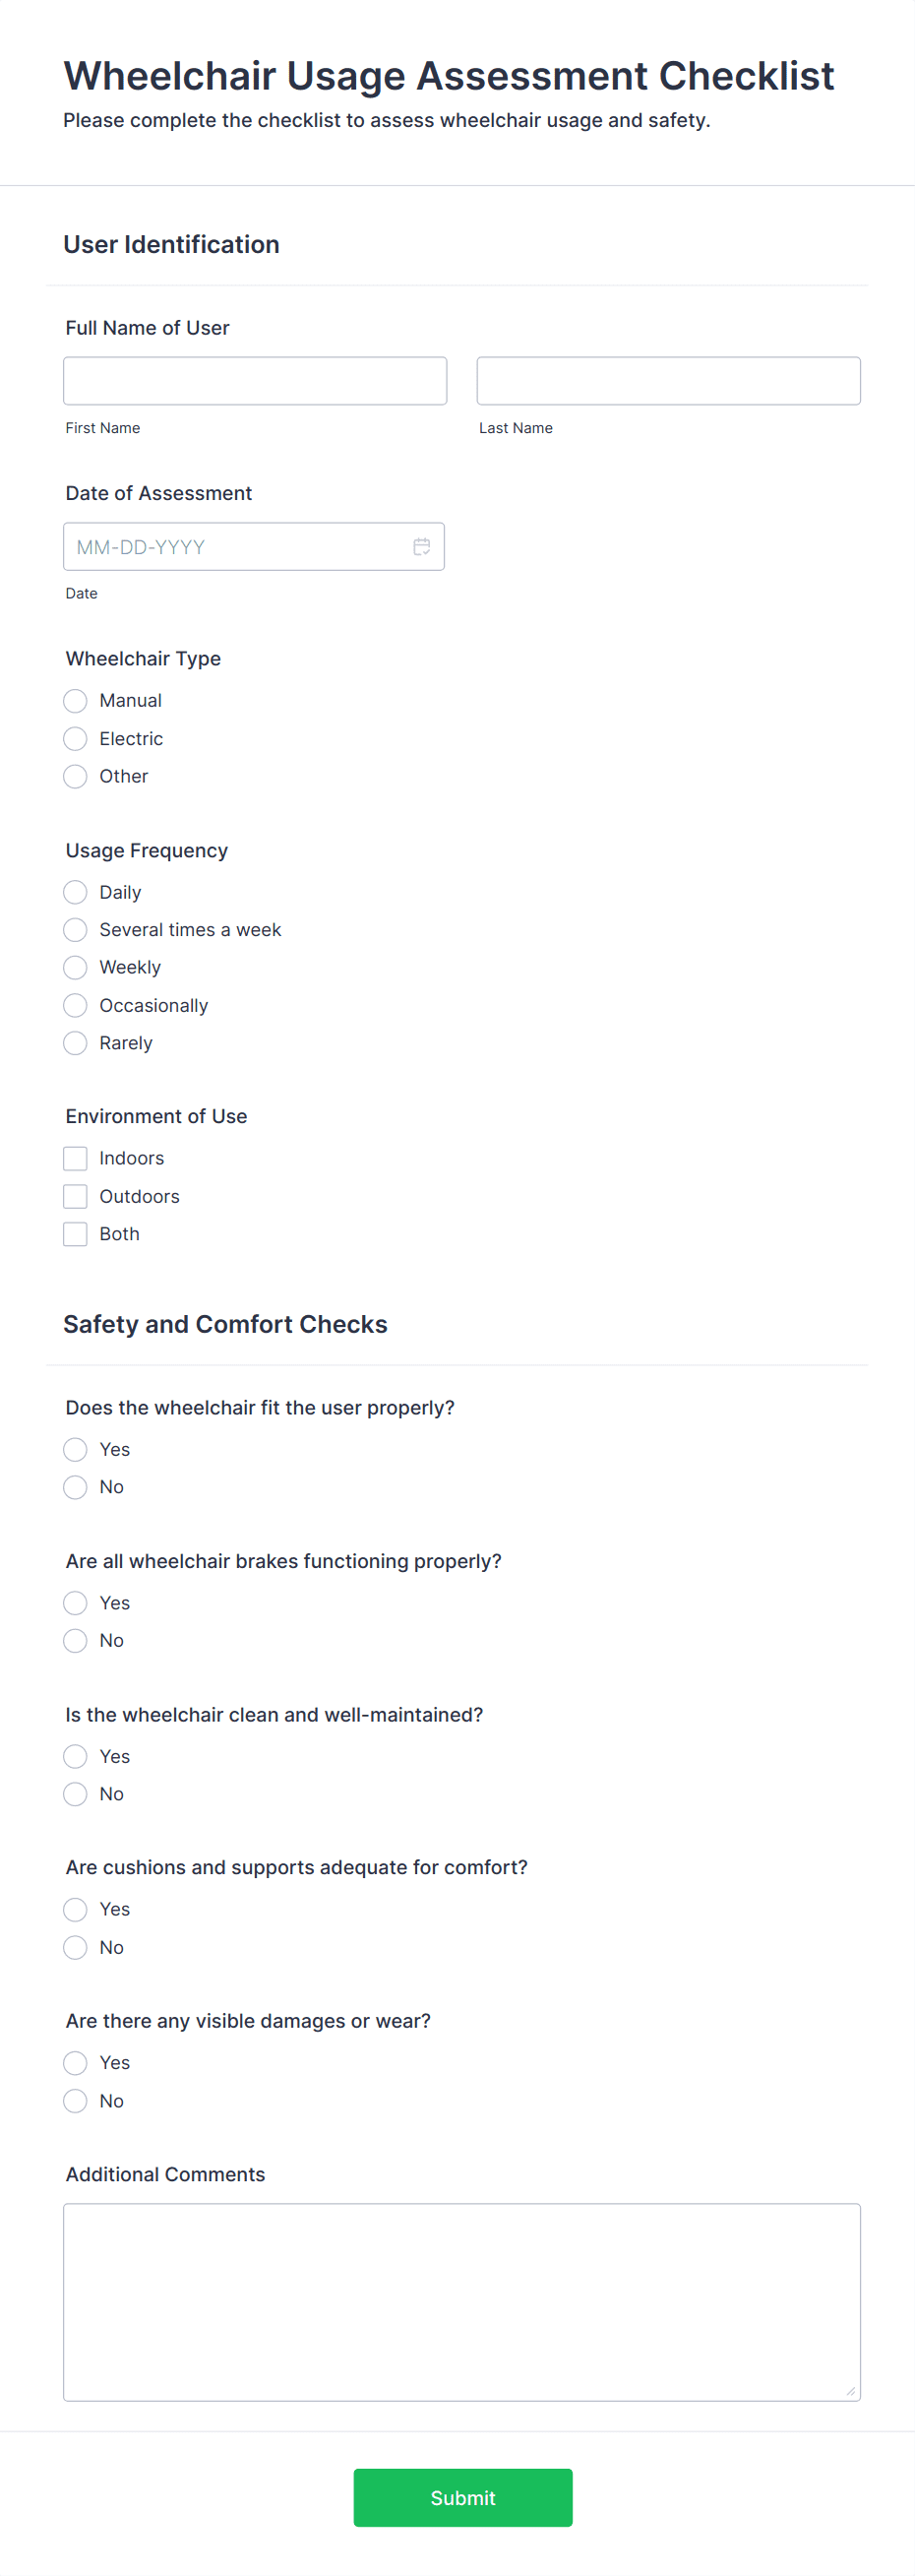
Task: Check the Outdoors environment checkbox
Action: tap(75, 1195)
